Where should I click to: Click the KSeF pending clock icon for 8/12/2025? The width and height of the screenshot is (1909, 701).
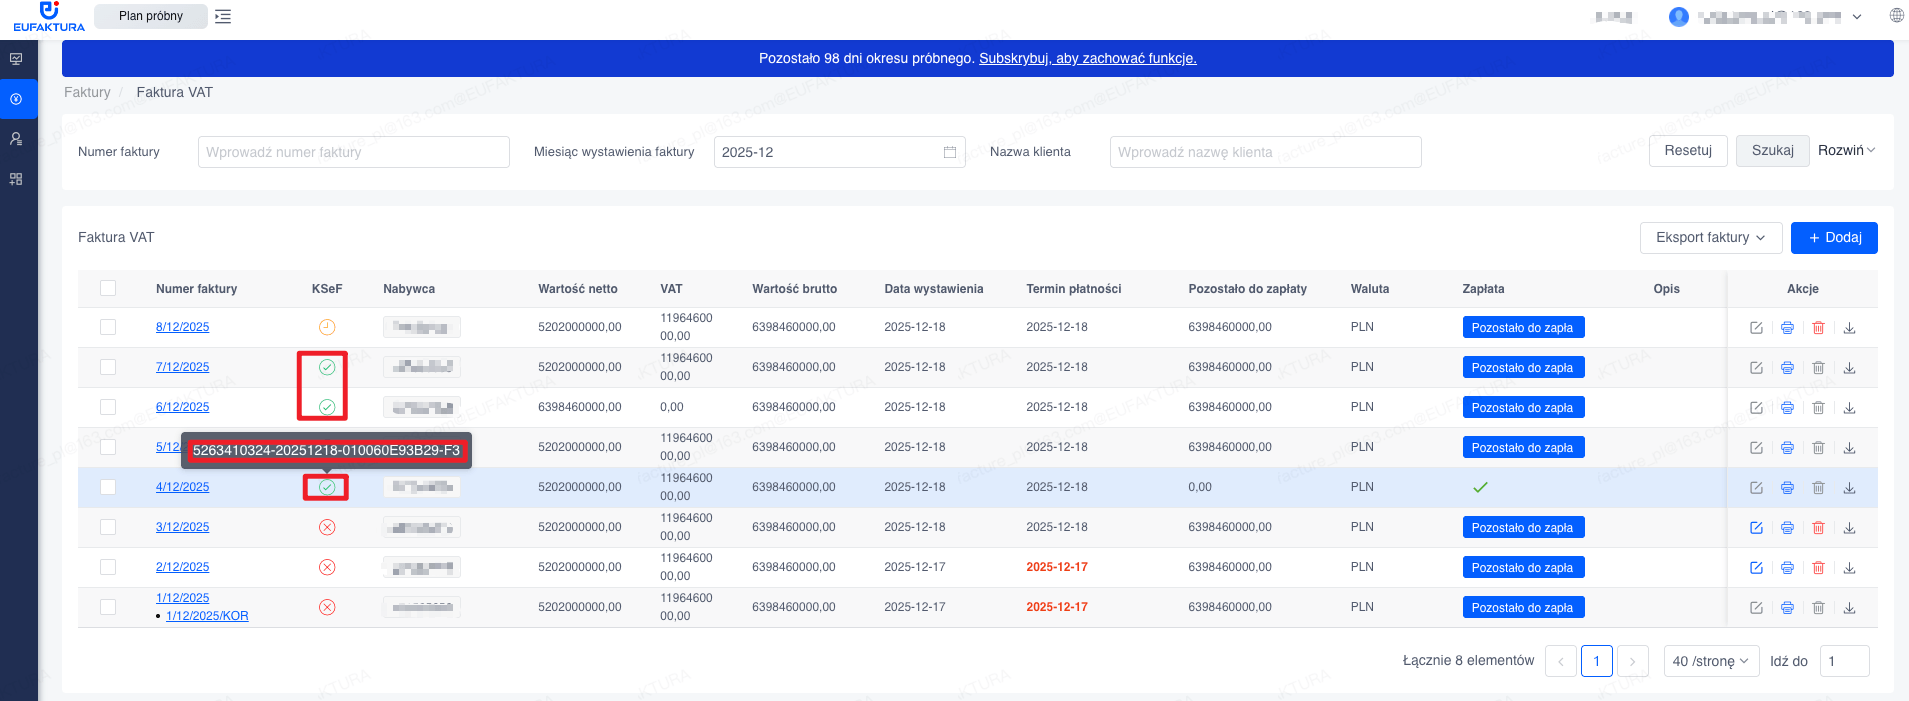coord(327,327)
